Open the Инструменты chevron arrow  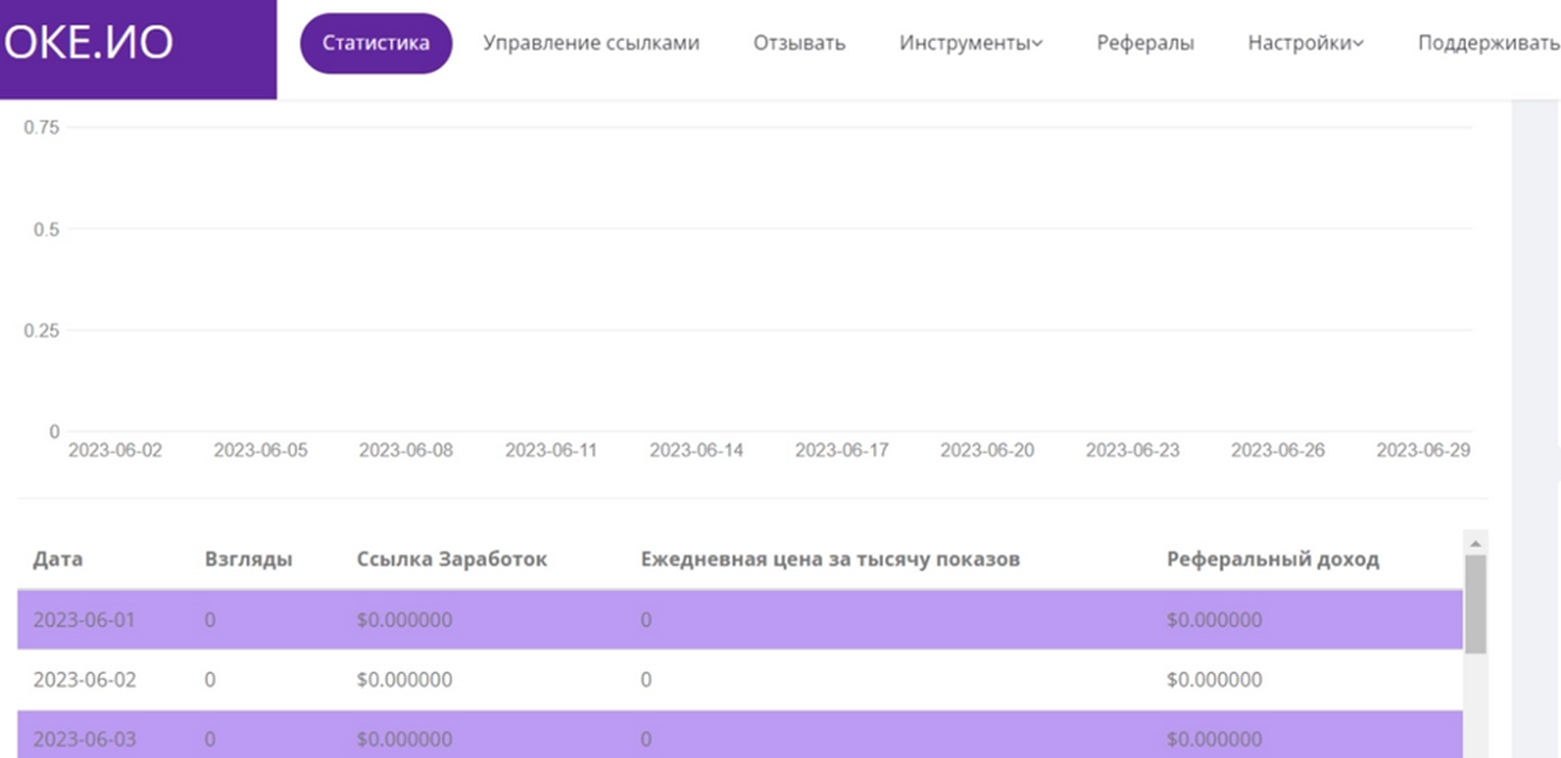tap(1037, 43)
